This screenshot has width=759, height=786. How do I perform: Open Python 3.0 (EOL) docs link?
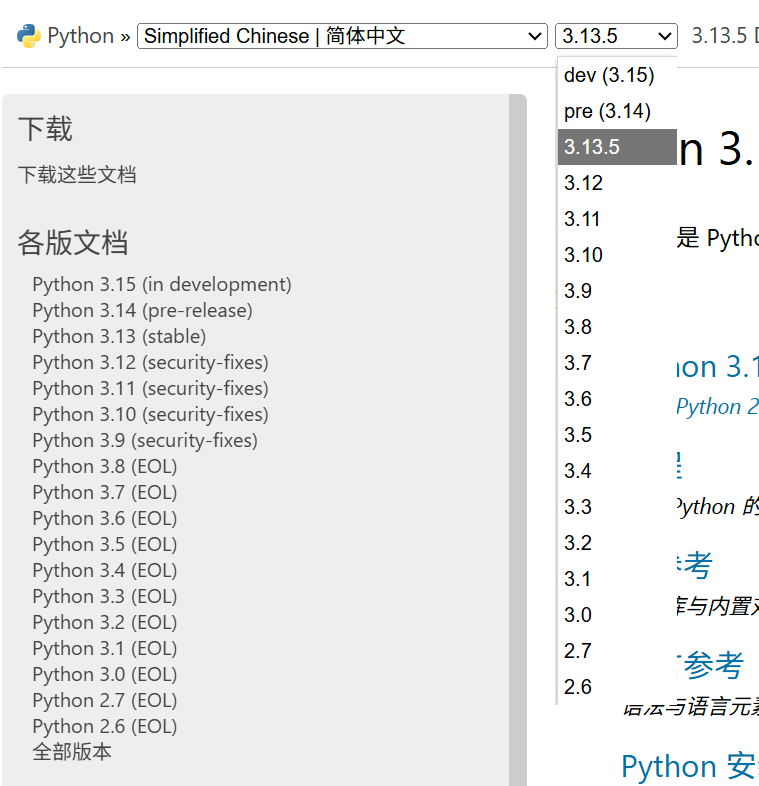pos(105,675)
